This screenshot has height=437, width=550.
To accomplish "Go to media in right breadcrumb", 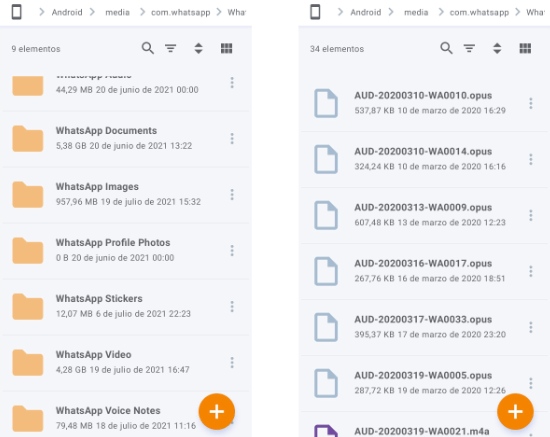I will click(416, 12).
